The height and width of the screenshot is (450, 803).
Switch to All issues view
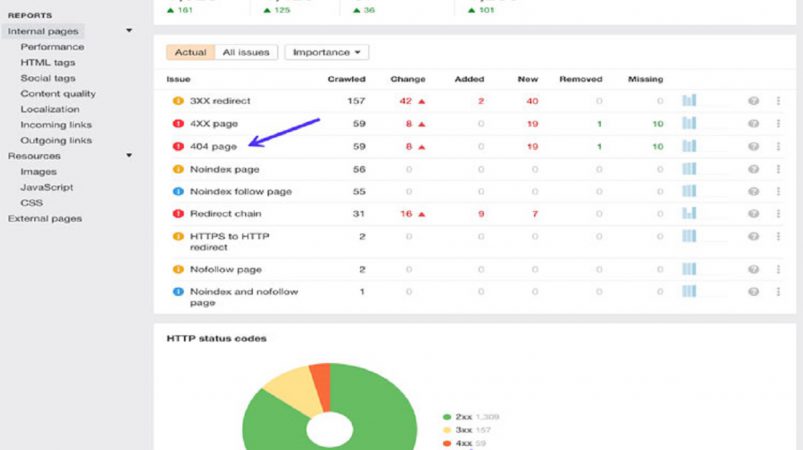coord(246,52)
